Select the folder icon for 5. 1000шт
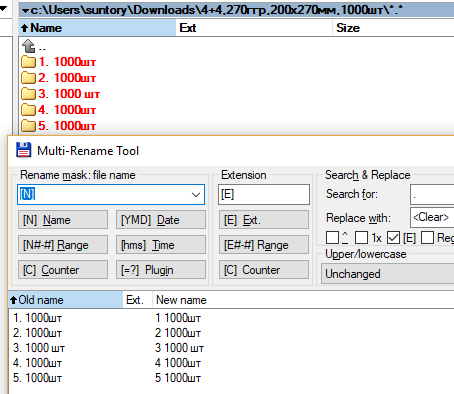Viewport: 454px width, 394px height. point(28,126)
